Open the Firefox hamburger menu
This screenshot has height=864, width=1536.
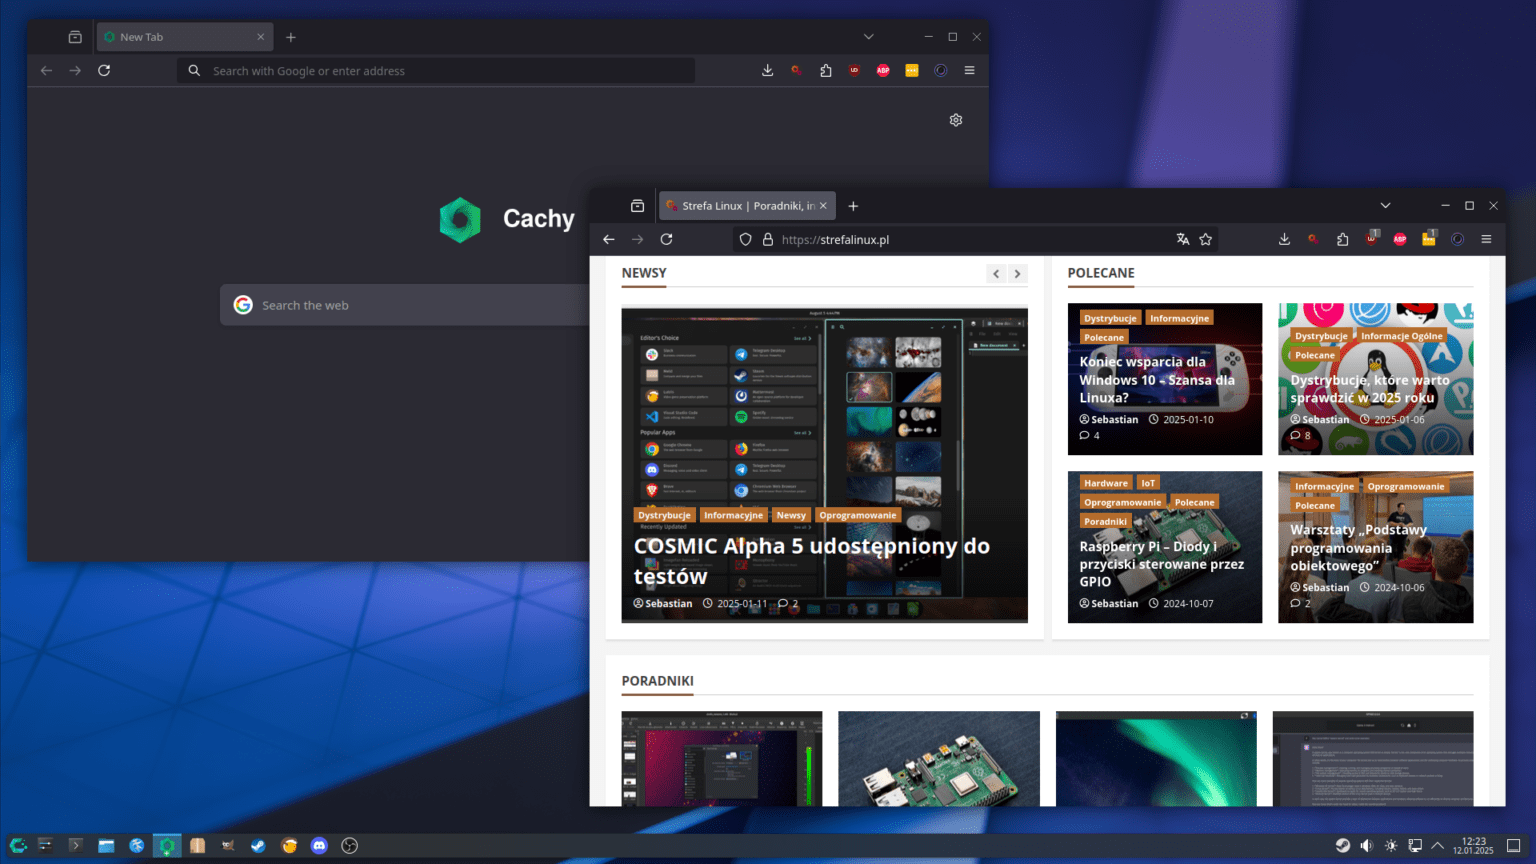1486,239
